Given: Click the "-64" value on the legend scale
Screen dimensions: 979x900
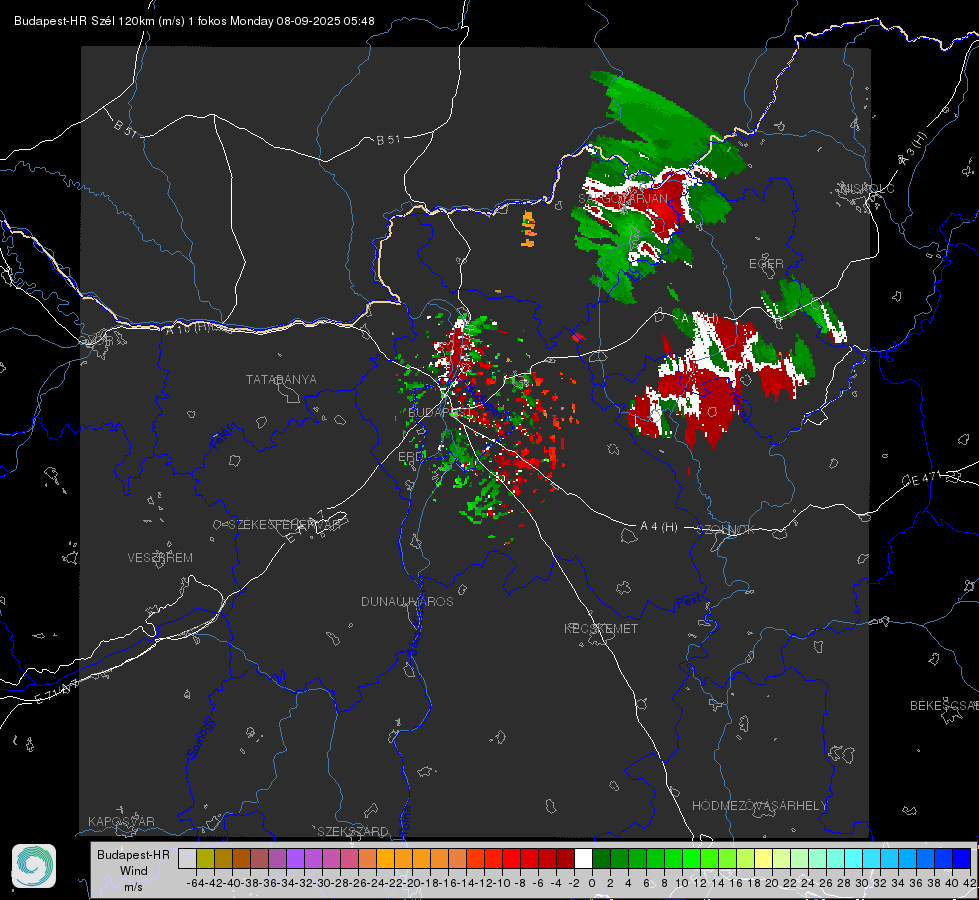Looking at the screenshot, I should point(195,883).
